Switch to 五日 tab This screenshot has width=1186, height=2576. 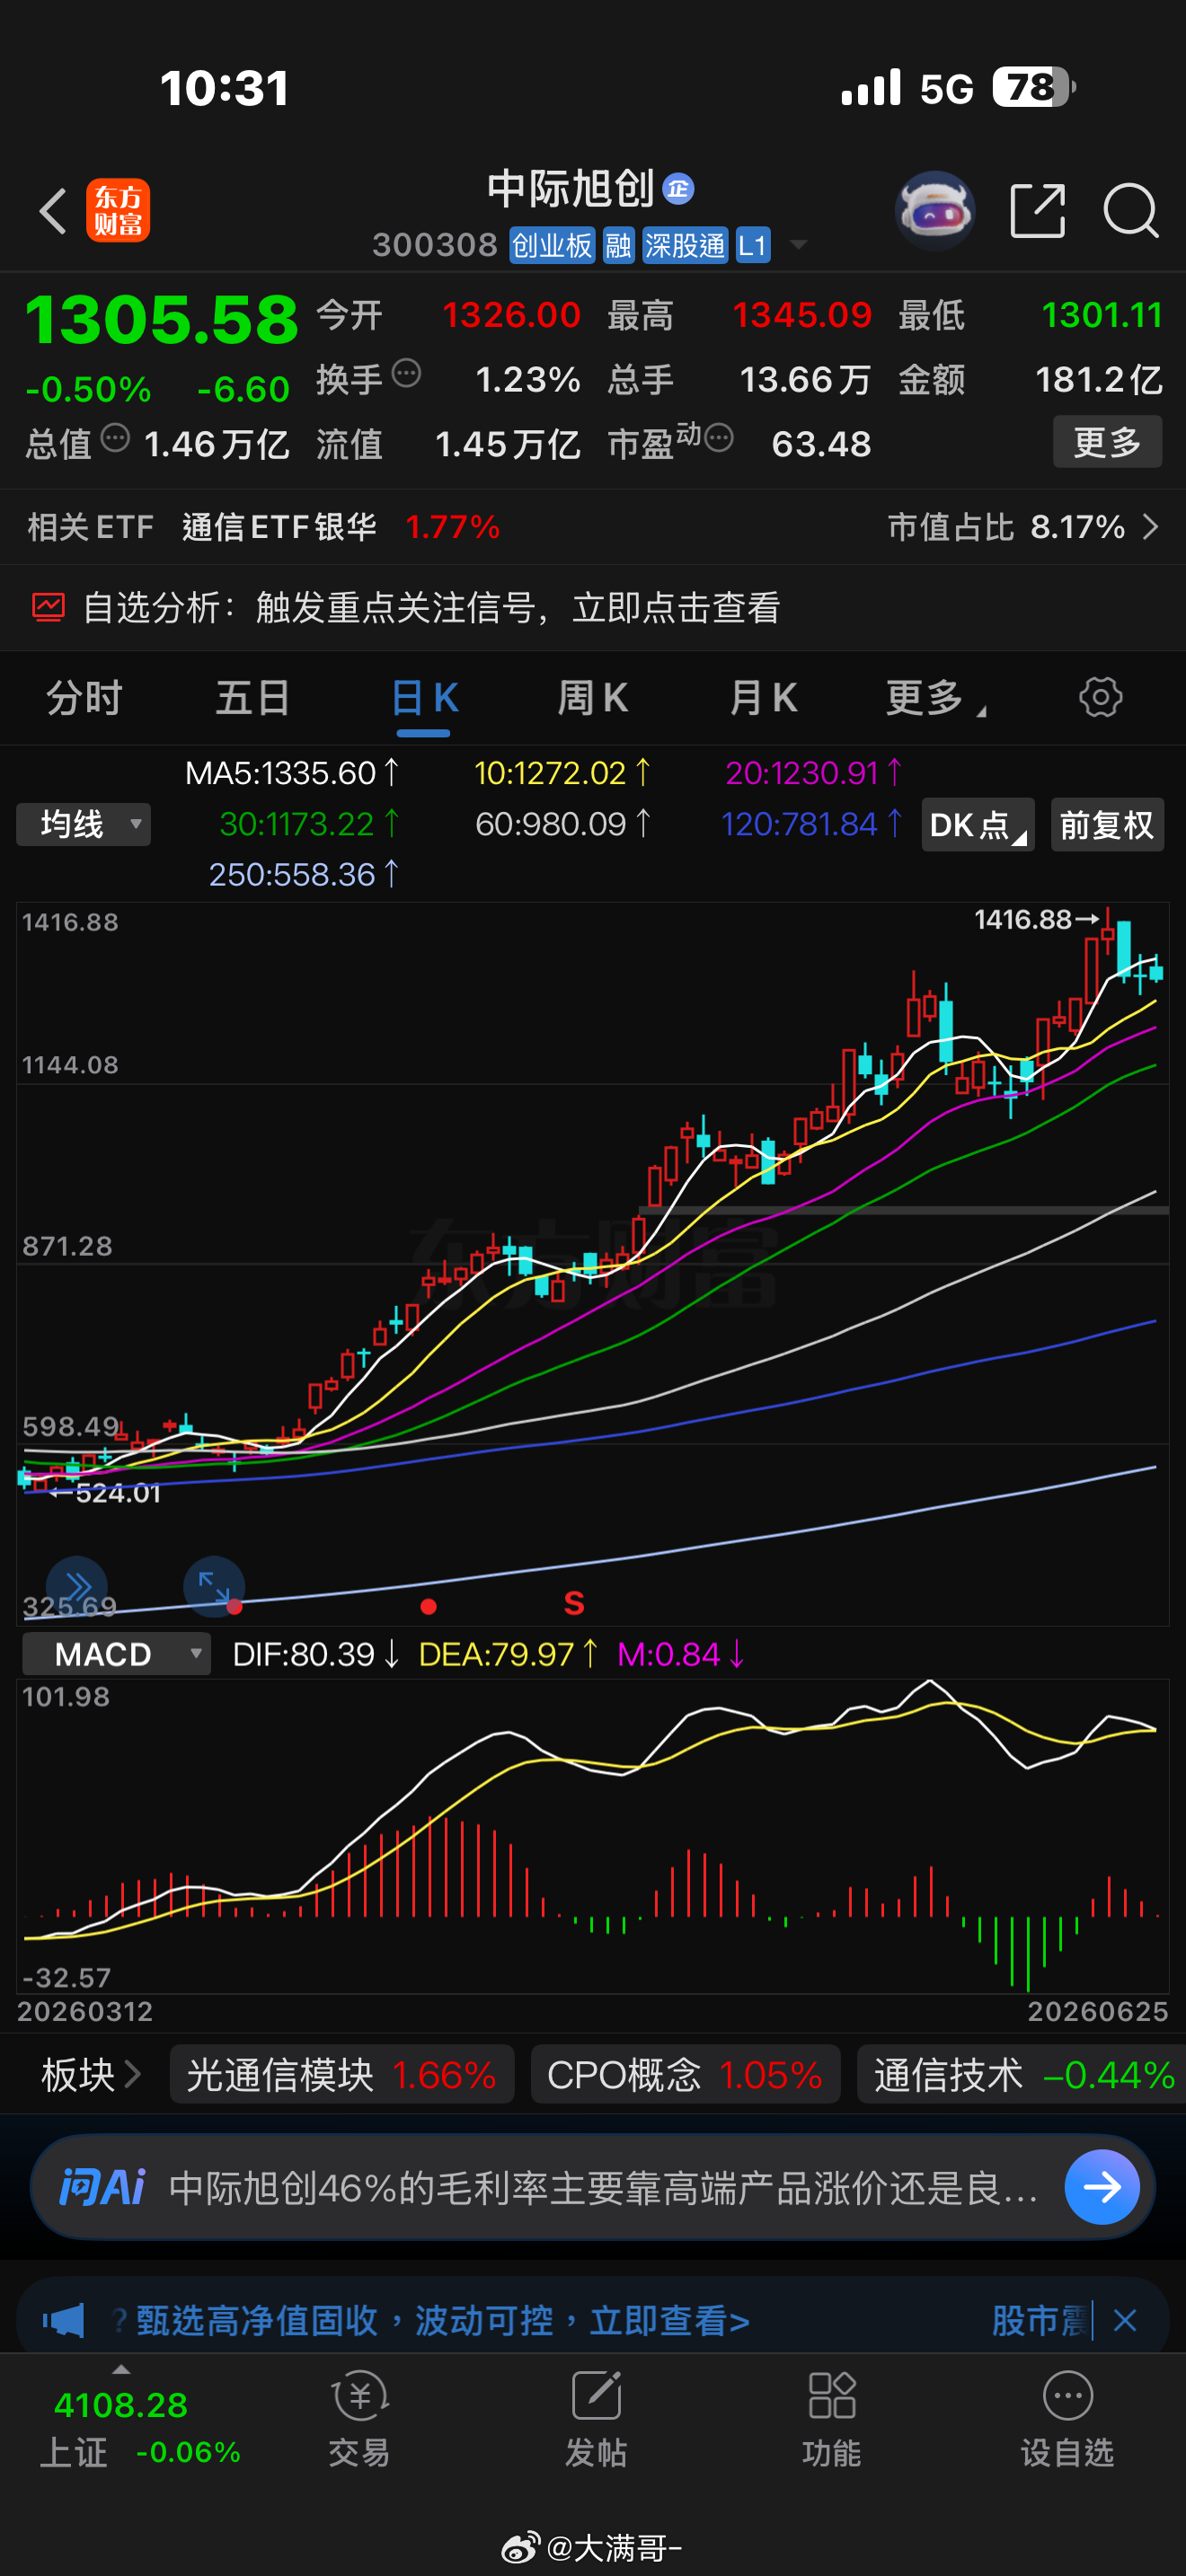(x=253, y=697)
